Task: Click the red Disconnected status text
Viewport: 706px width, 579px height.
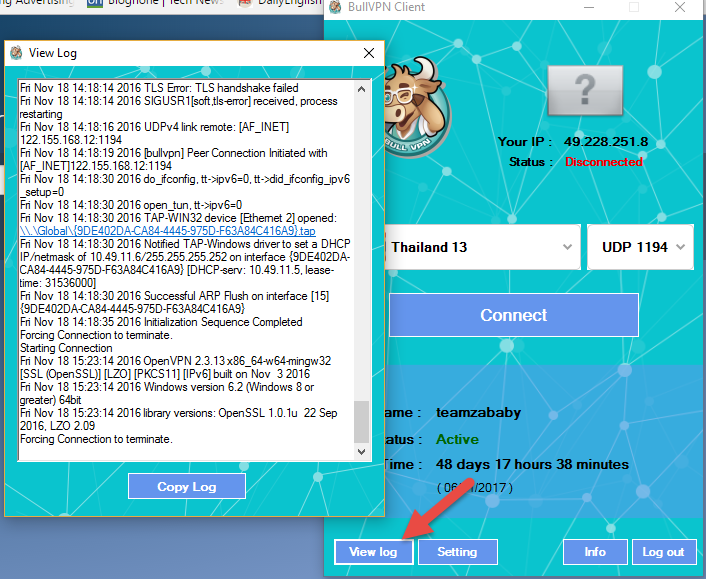Action: click(x=604, y=162)
